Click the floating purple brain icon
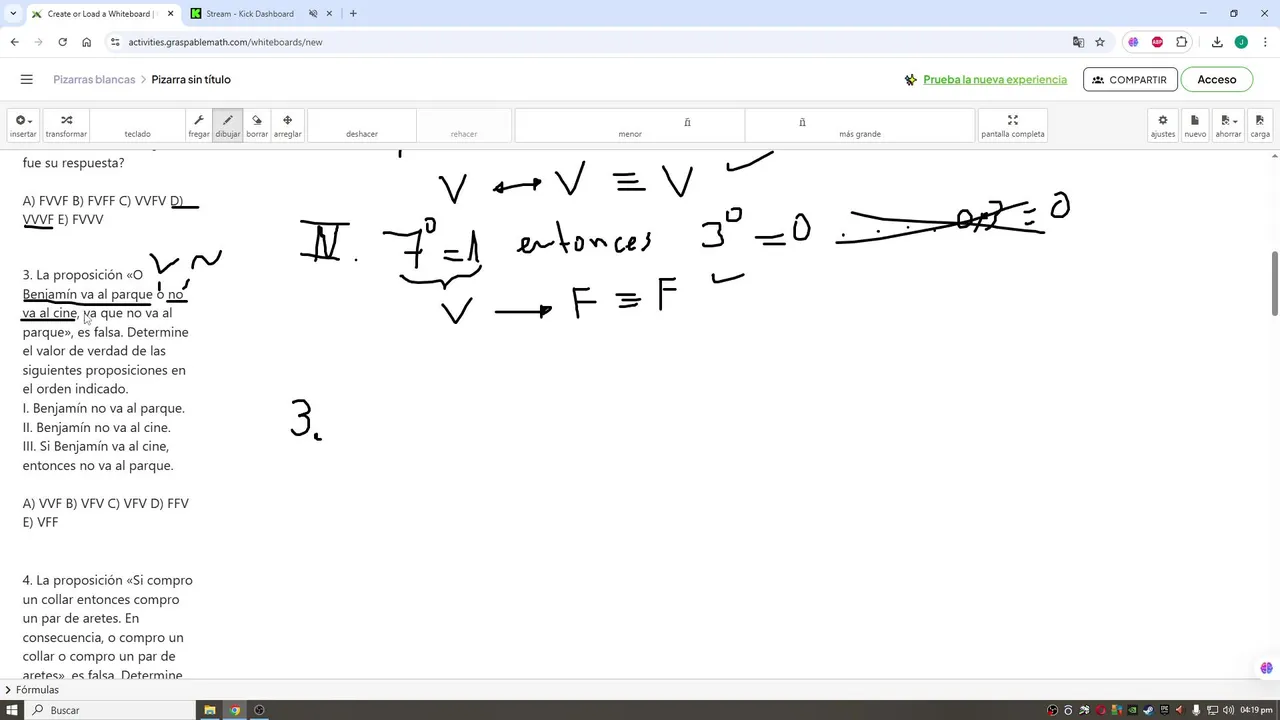Image resolution: width=1280 pixels, height=720 pixels. (x=1266, y=668)
